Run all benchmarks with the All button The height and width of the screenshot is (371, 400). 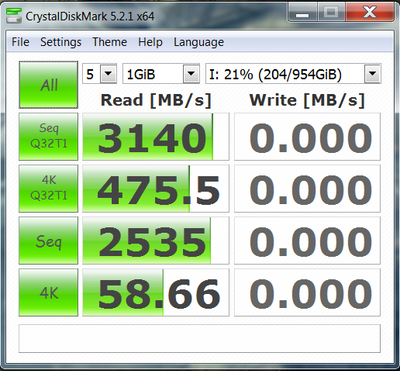click(x=48, y=85)
